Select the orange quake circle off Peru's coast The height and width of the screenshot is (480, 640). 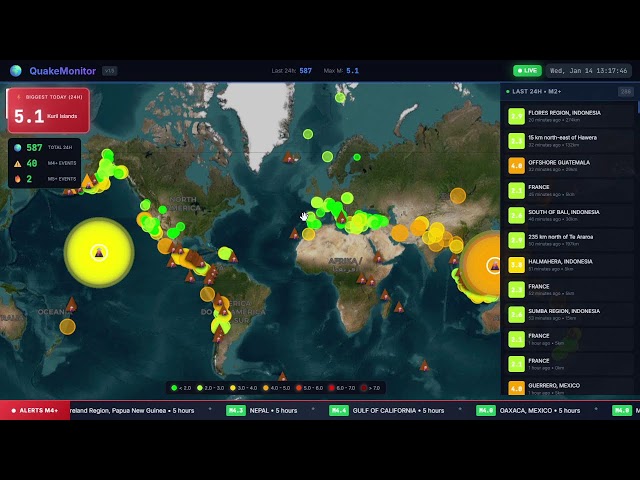207,294
